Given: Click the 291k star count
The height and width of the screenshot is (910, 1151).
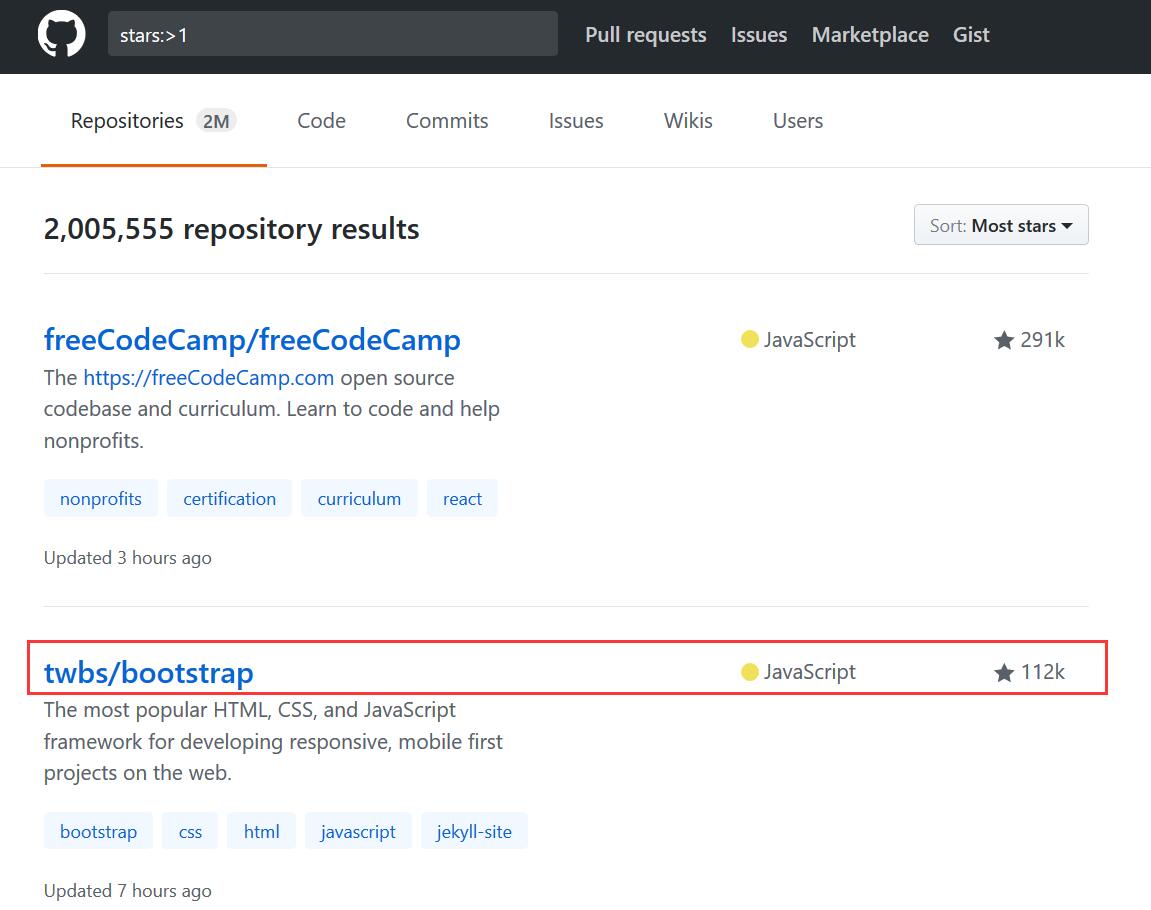Looking at the screenshot, I should point(1042,340).
